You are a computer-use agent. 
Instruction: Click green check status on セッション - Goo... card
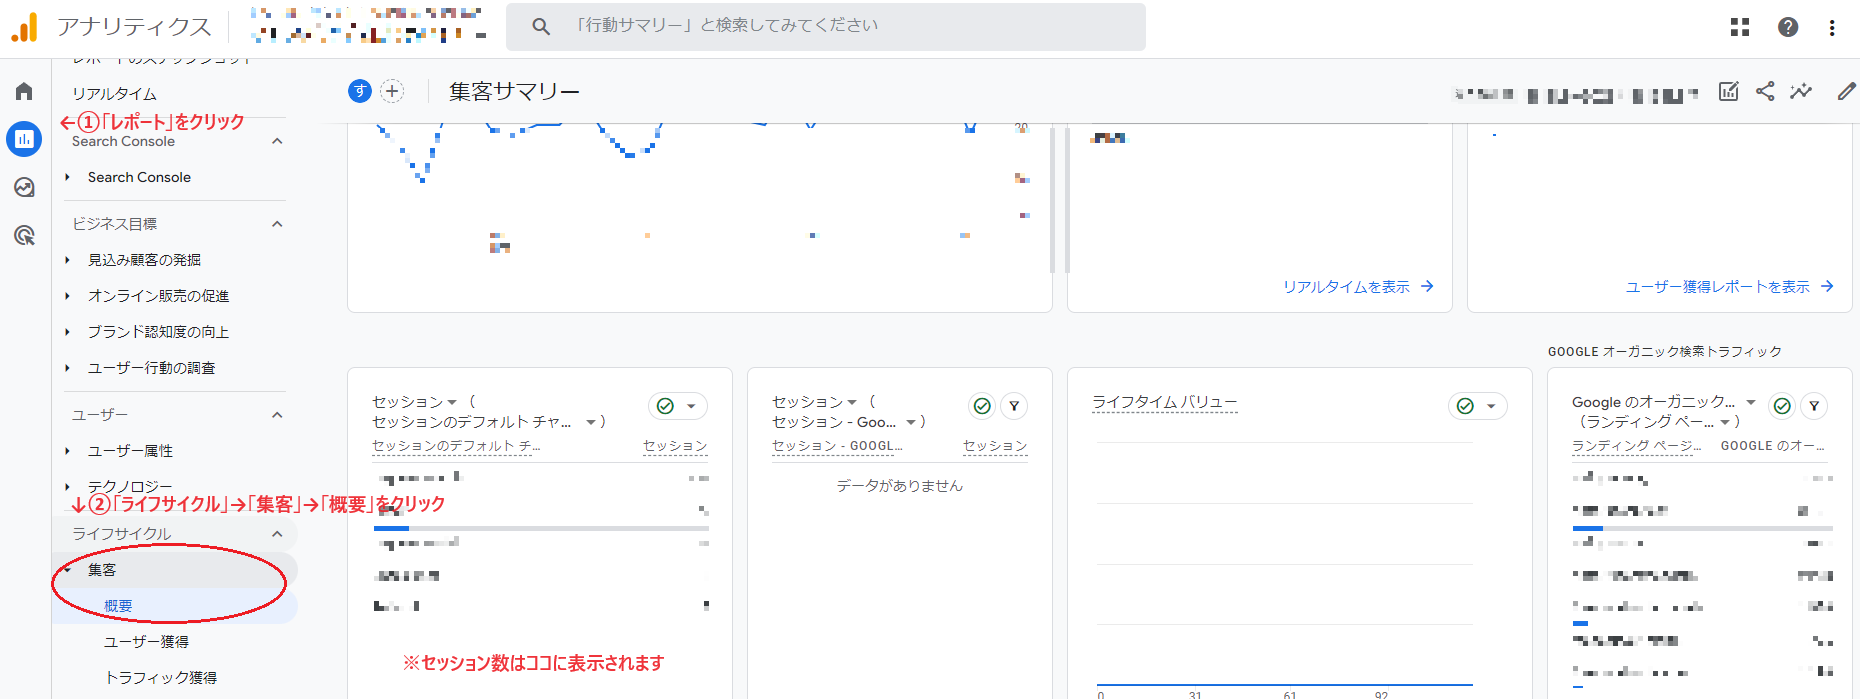[x=982, y=406]
